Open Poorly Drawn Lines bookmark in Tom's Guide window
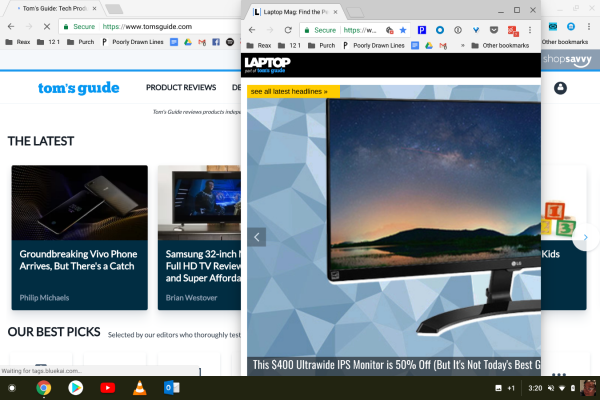This screenshot has height=400, width=600. click(x=133, y=42)
